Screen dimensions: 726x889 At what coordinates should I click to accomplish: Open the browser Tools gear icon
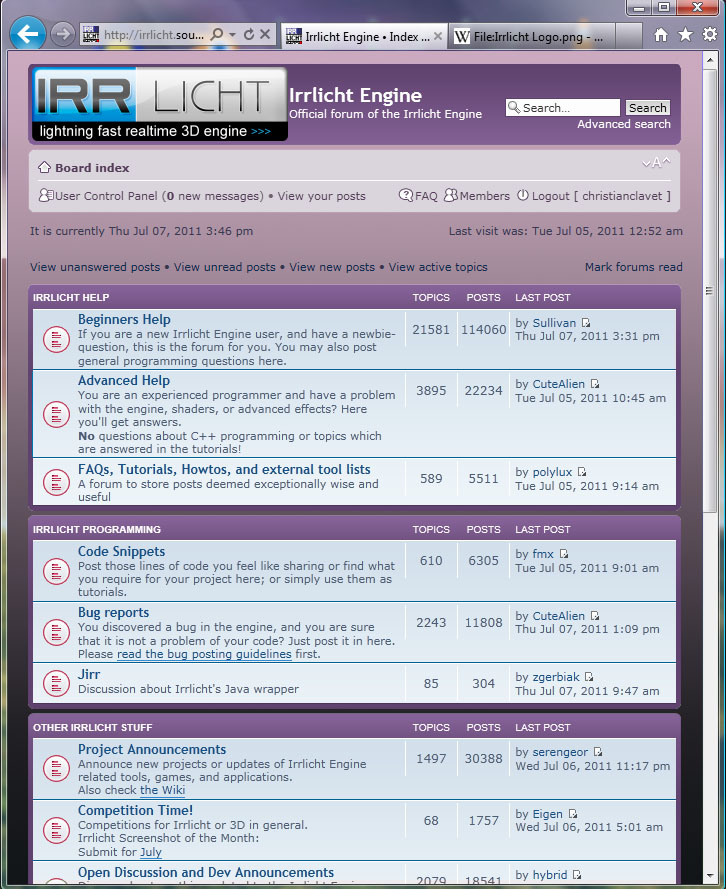point(709,35)
